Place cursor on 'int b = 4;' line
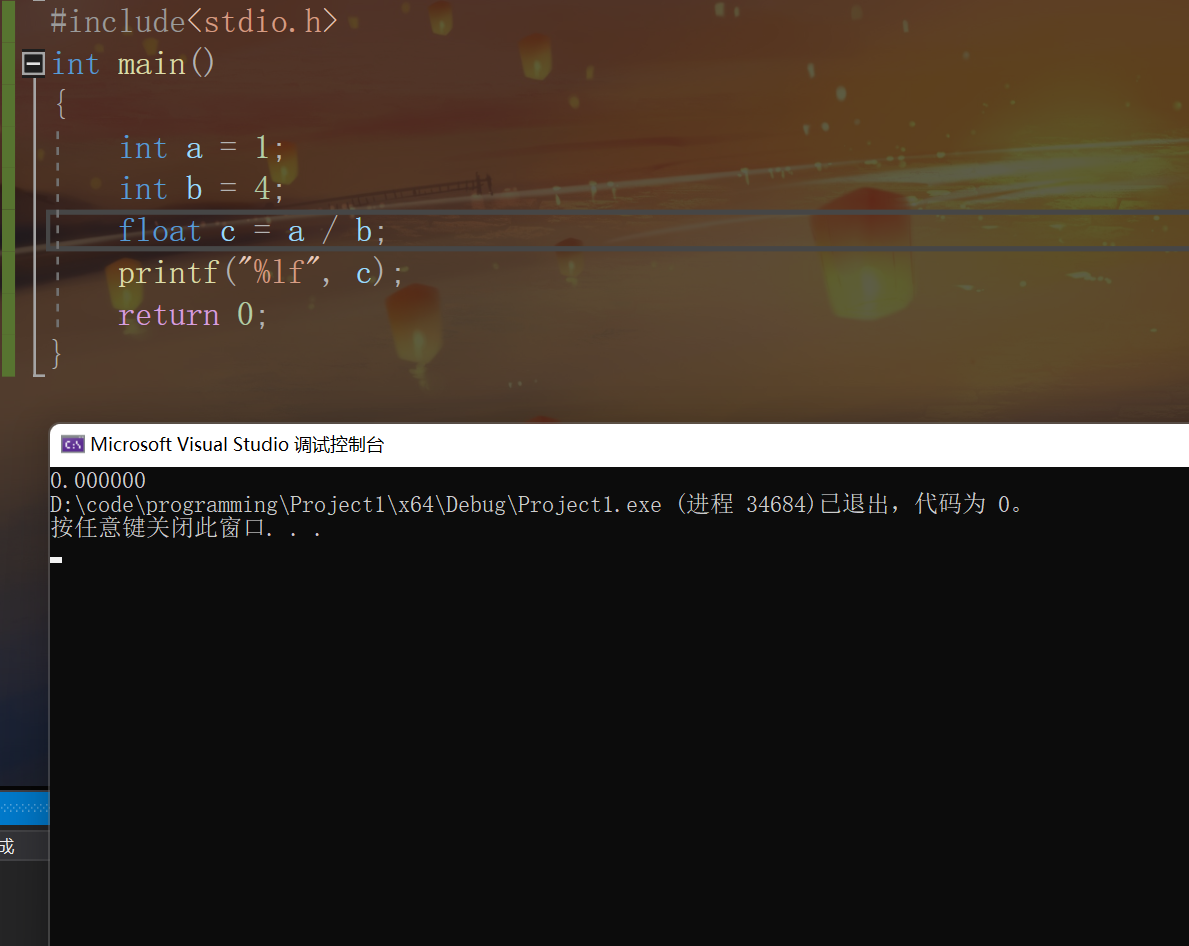Image resolution: width=1189 pixels, height=946 pixels. tap(201, 189)
